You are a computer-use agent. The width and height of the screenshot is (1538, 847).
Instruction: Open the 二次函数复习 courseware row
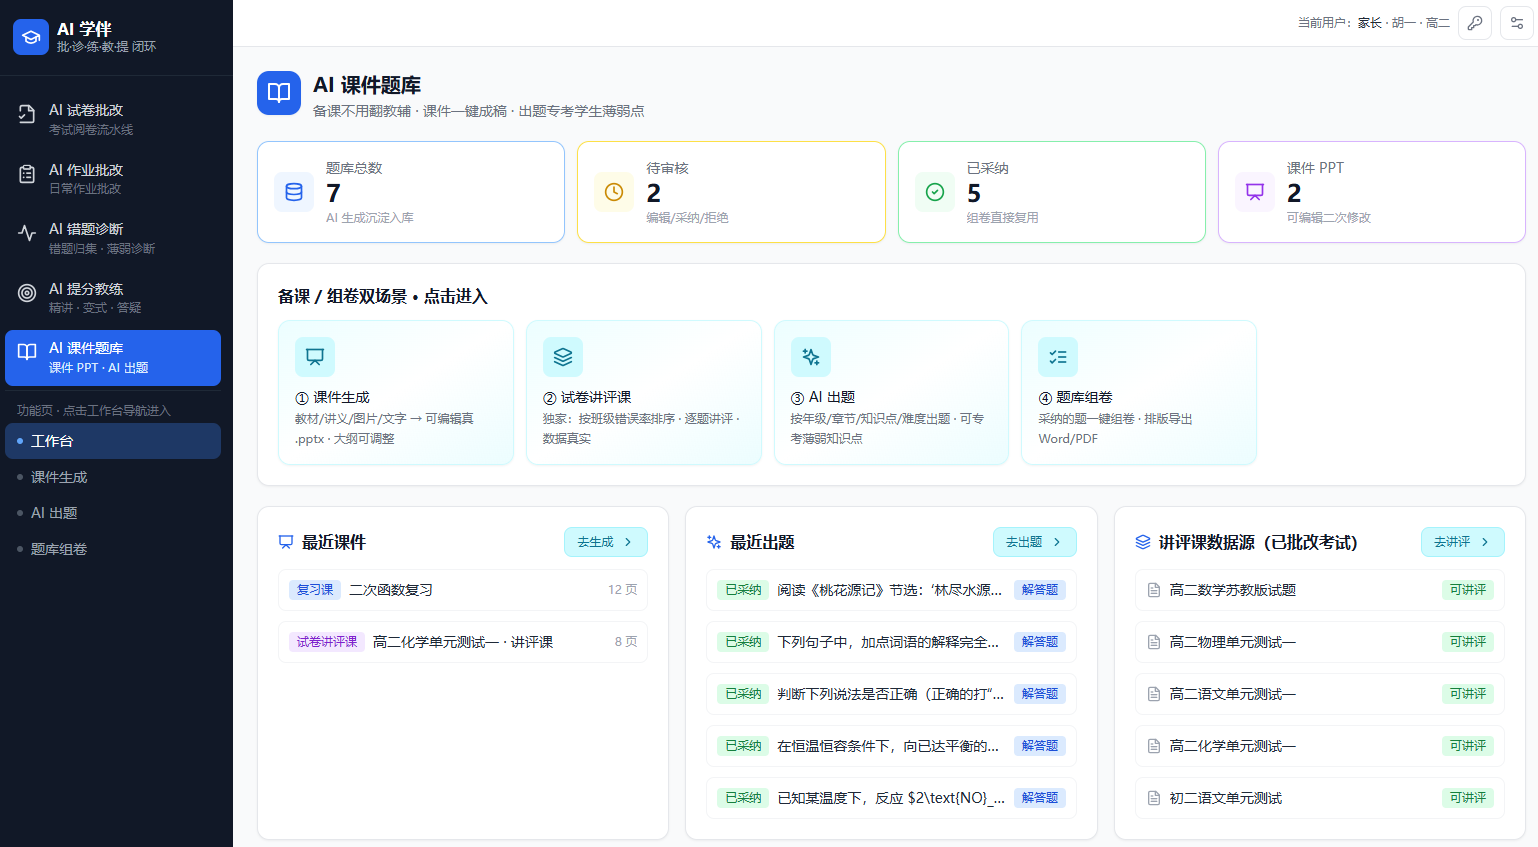pos(463,590)
